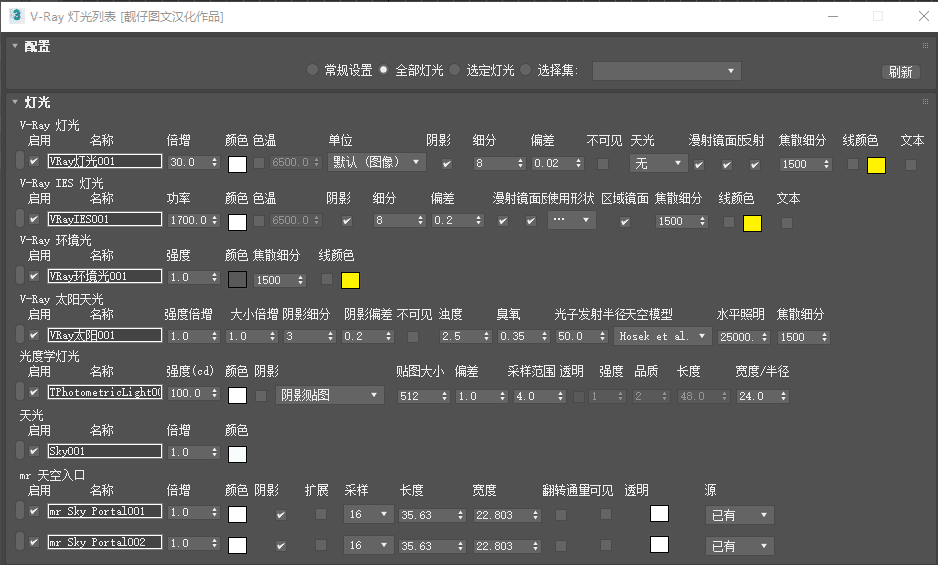This screenshot has width=938, height=565.
Task: Toggle the 不可见 checkbox for VRay太阳001
Action: 413,337
